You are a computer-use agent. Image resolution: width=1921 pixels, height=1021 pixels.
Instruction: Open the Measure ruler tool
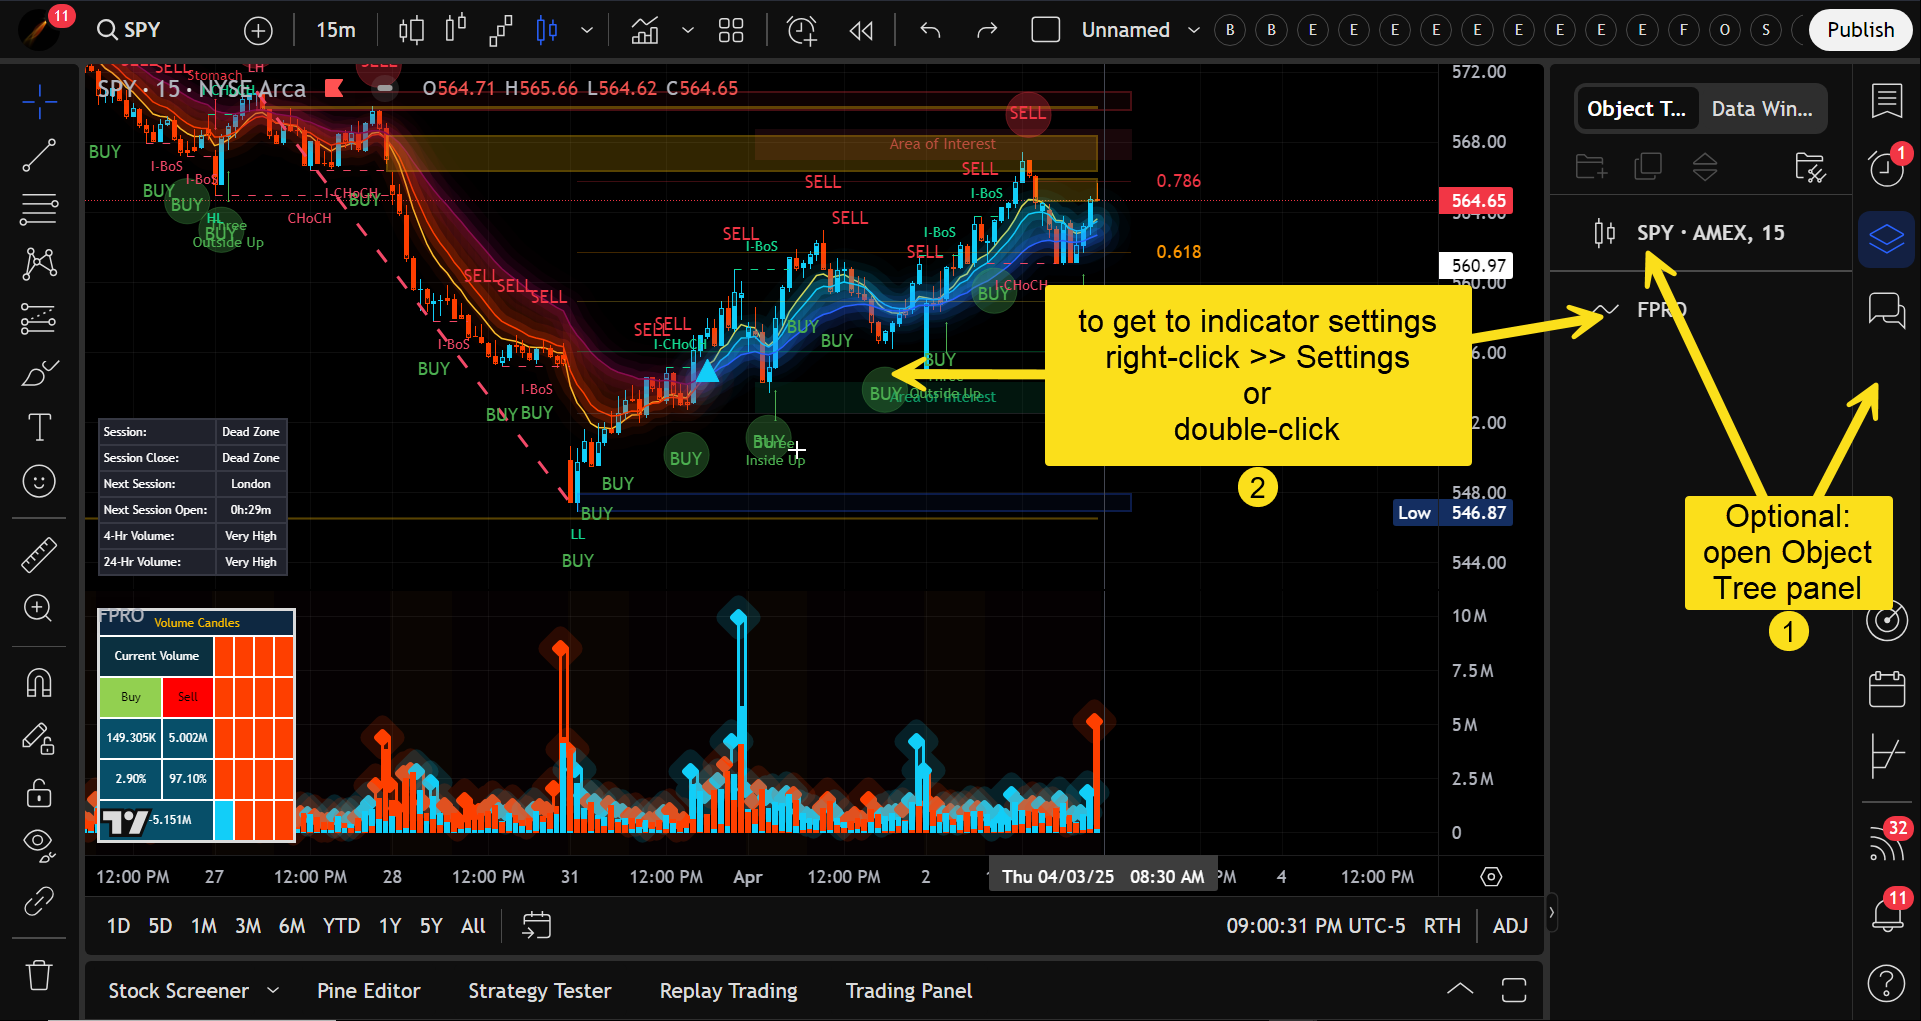click(39, 555)
